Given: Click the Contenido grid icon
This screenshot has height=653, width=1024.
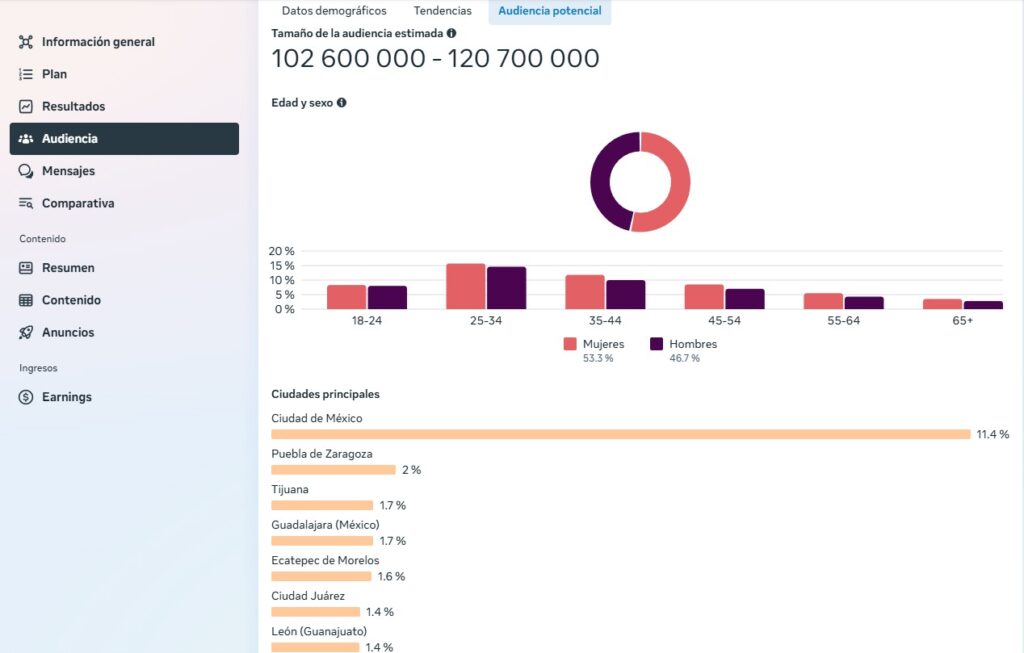Looking at the screenshot, I should (x=26, y=300).
